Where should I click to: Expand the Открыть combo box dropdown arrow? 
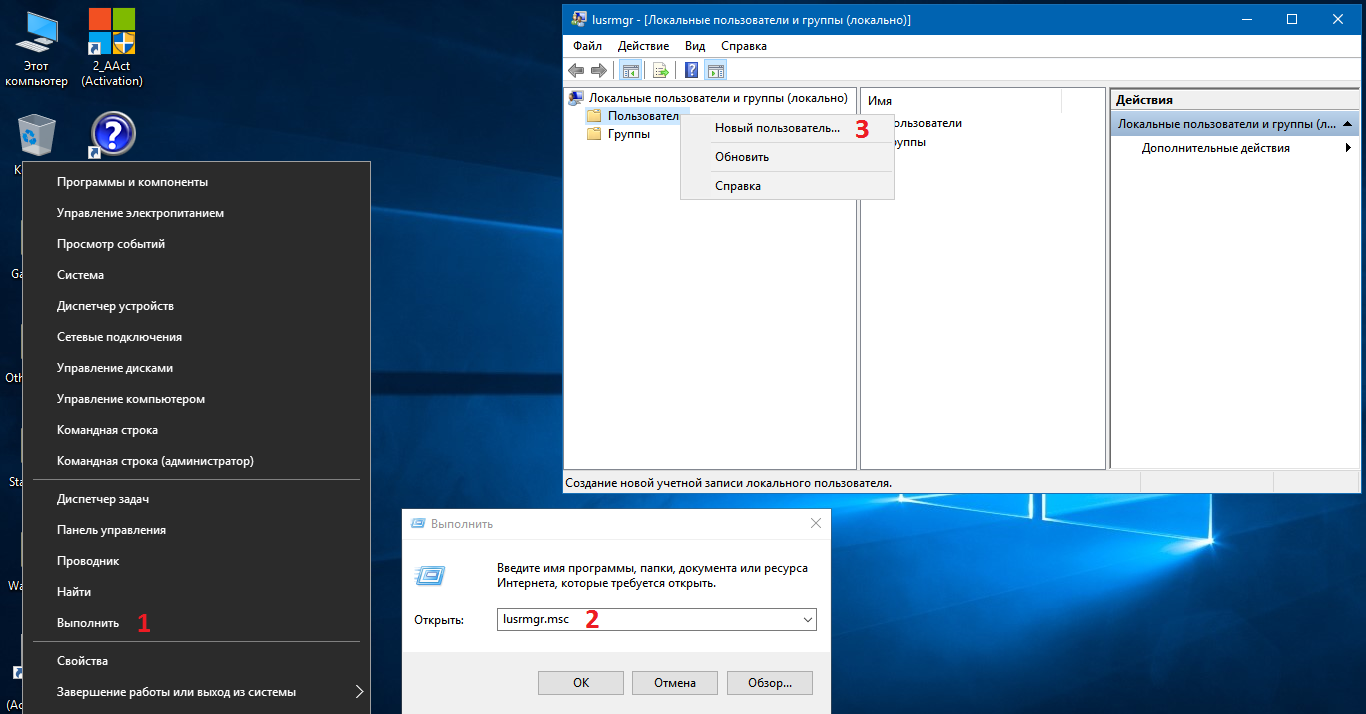(807, 620)
